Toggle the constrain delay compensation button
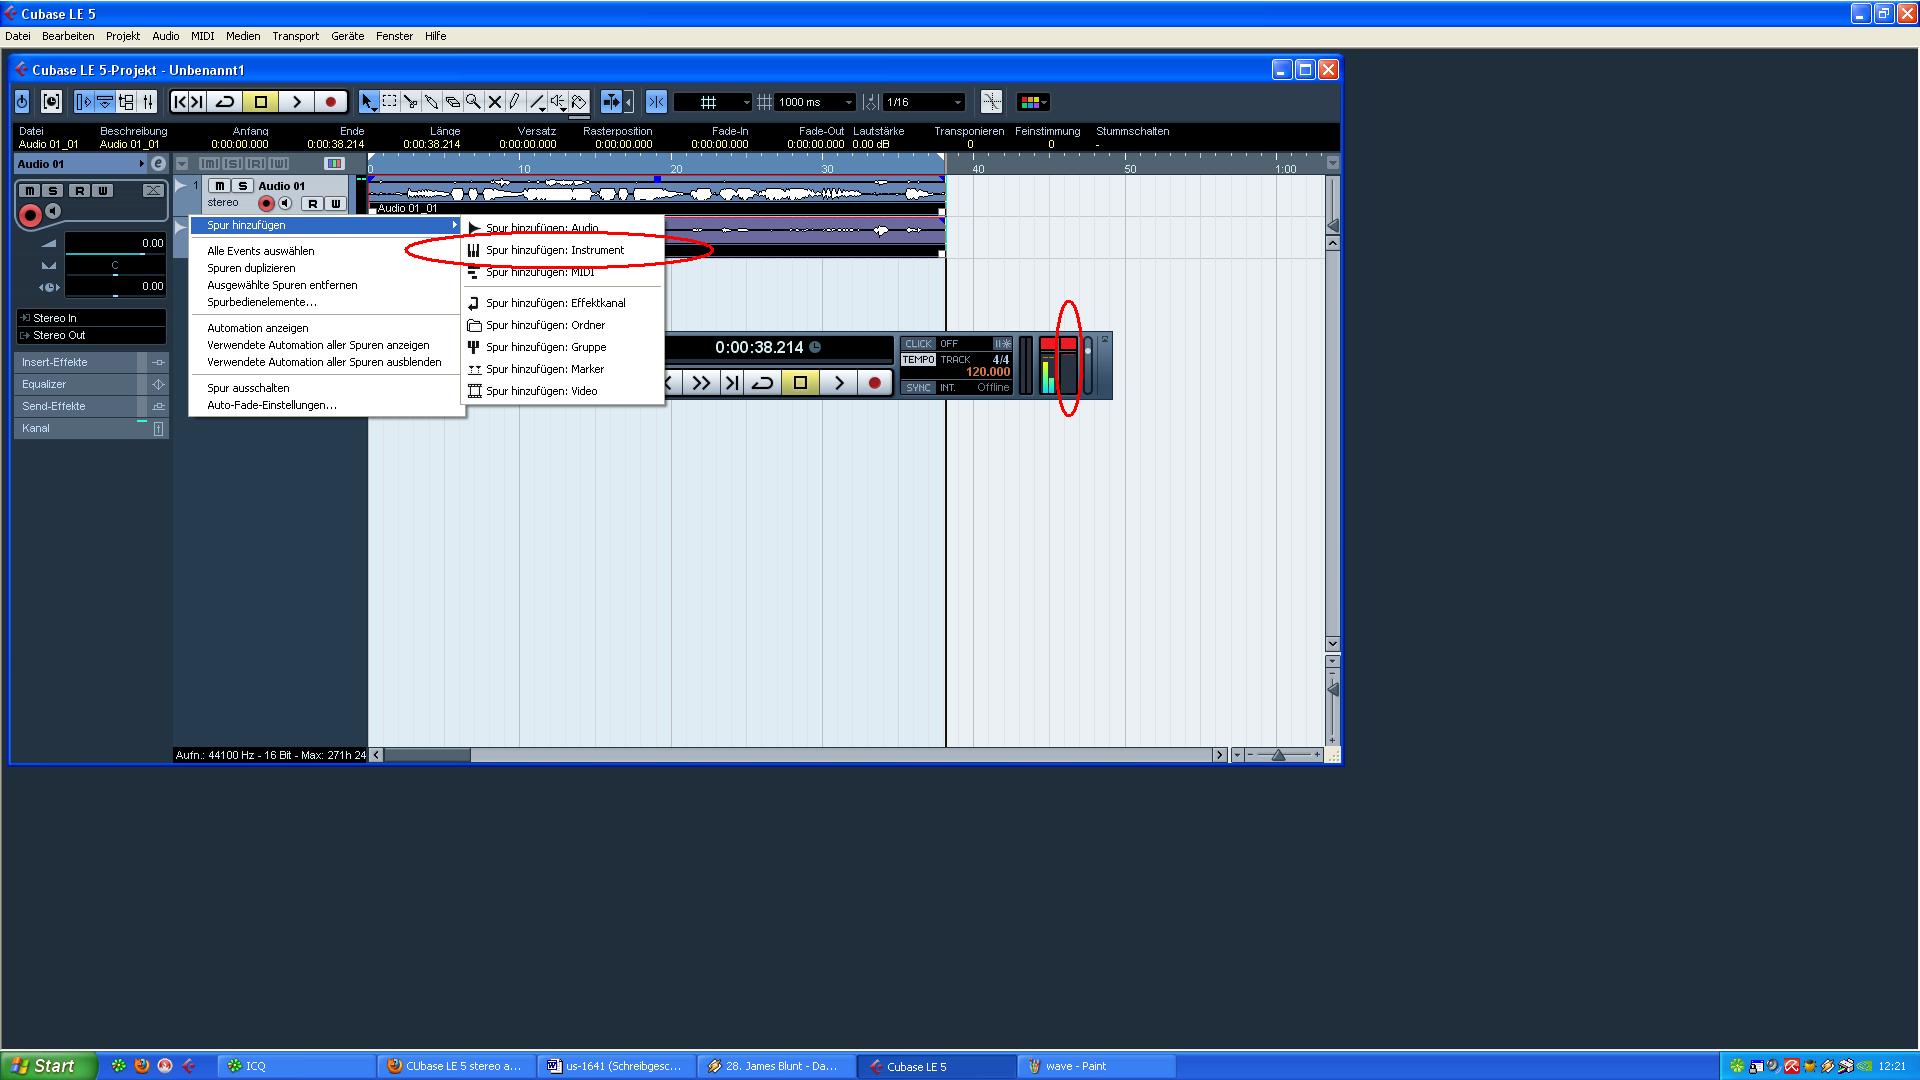 coord(51,102)
